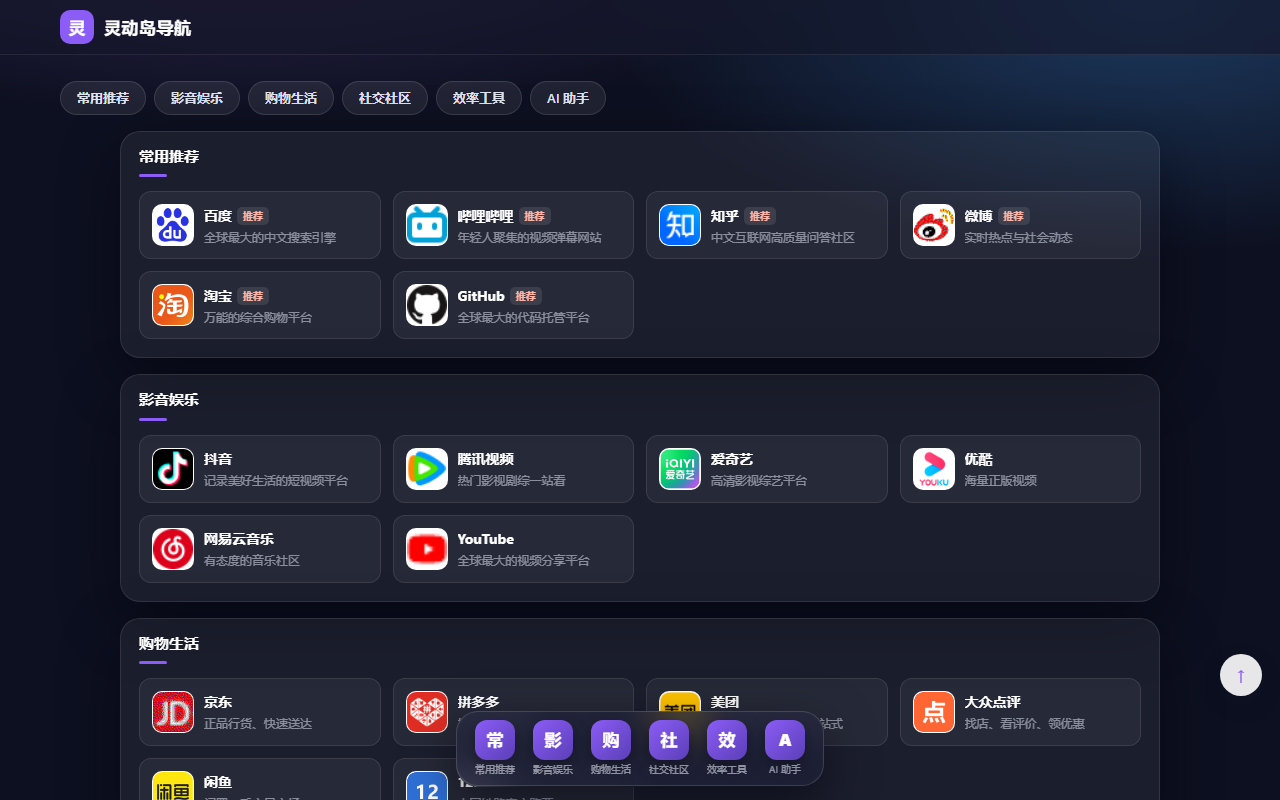Click the text "正品行货、快速送达"
This screenshot has width=1280, height=800.
258,724
